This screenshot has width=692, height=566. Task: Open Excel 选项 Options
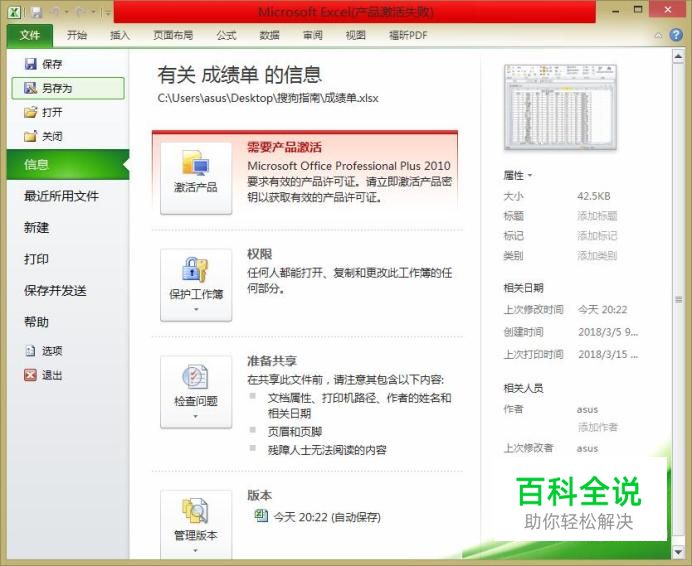coord(44,351)
